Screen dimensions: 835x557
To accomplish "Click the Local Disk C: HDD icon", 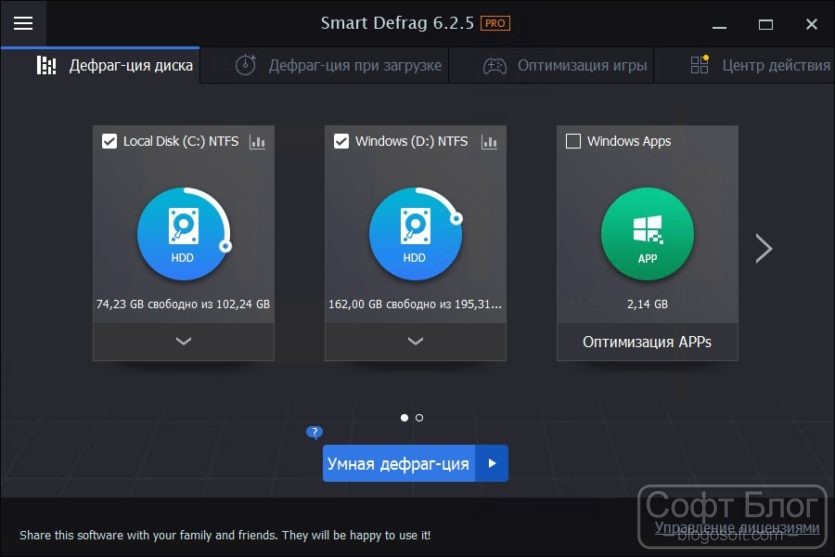I will (184, 234).
